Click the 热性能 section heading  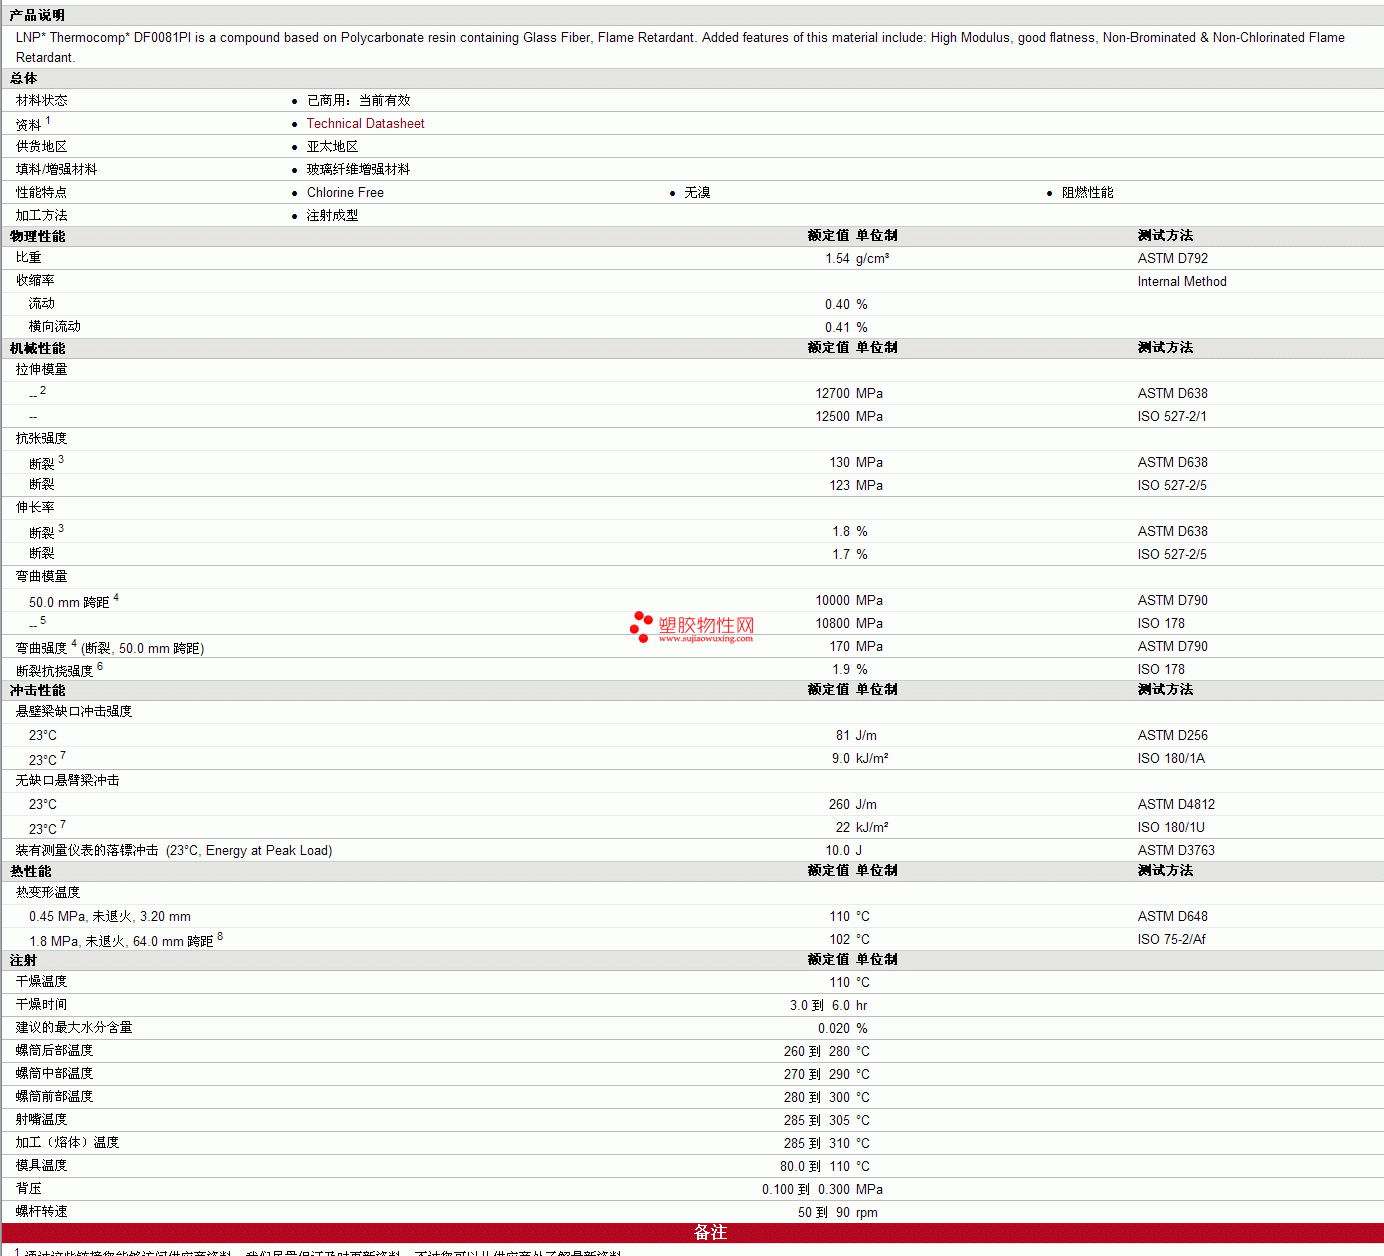tap(30, 871)
